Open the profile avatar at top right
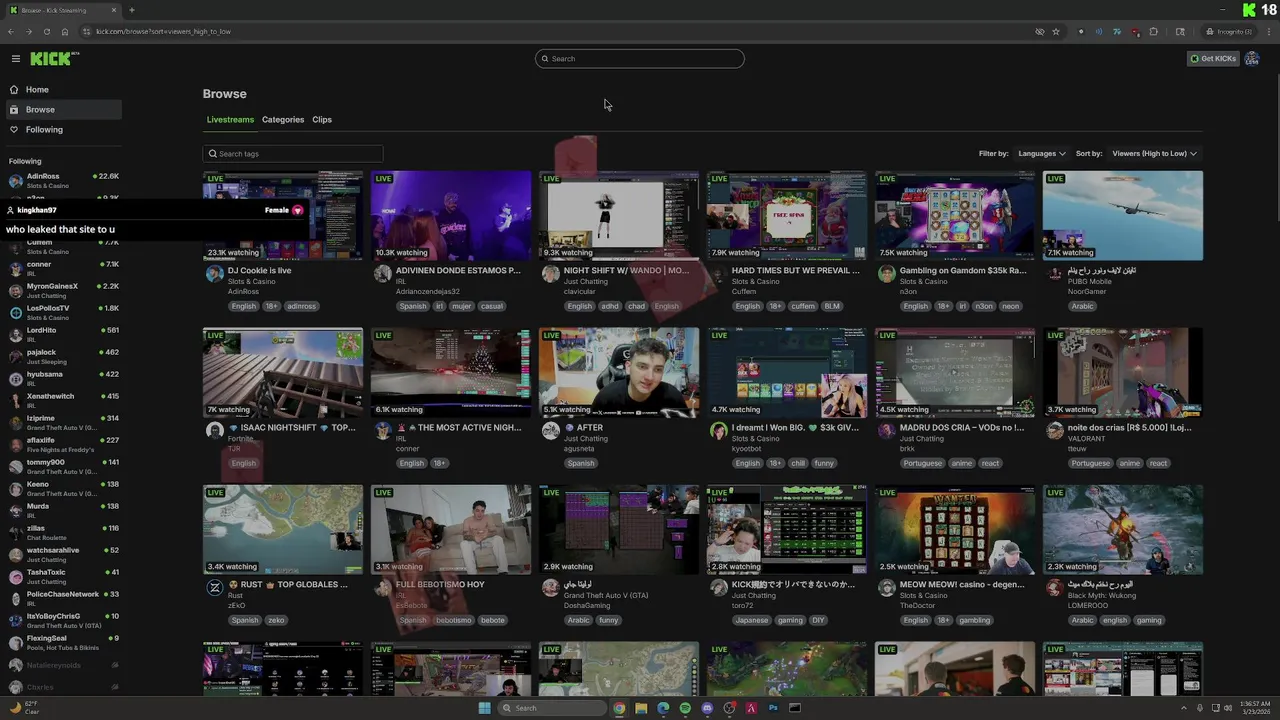This screenshot has width=1280, height=720. pos(1252,59)
